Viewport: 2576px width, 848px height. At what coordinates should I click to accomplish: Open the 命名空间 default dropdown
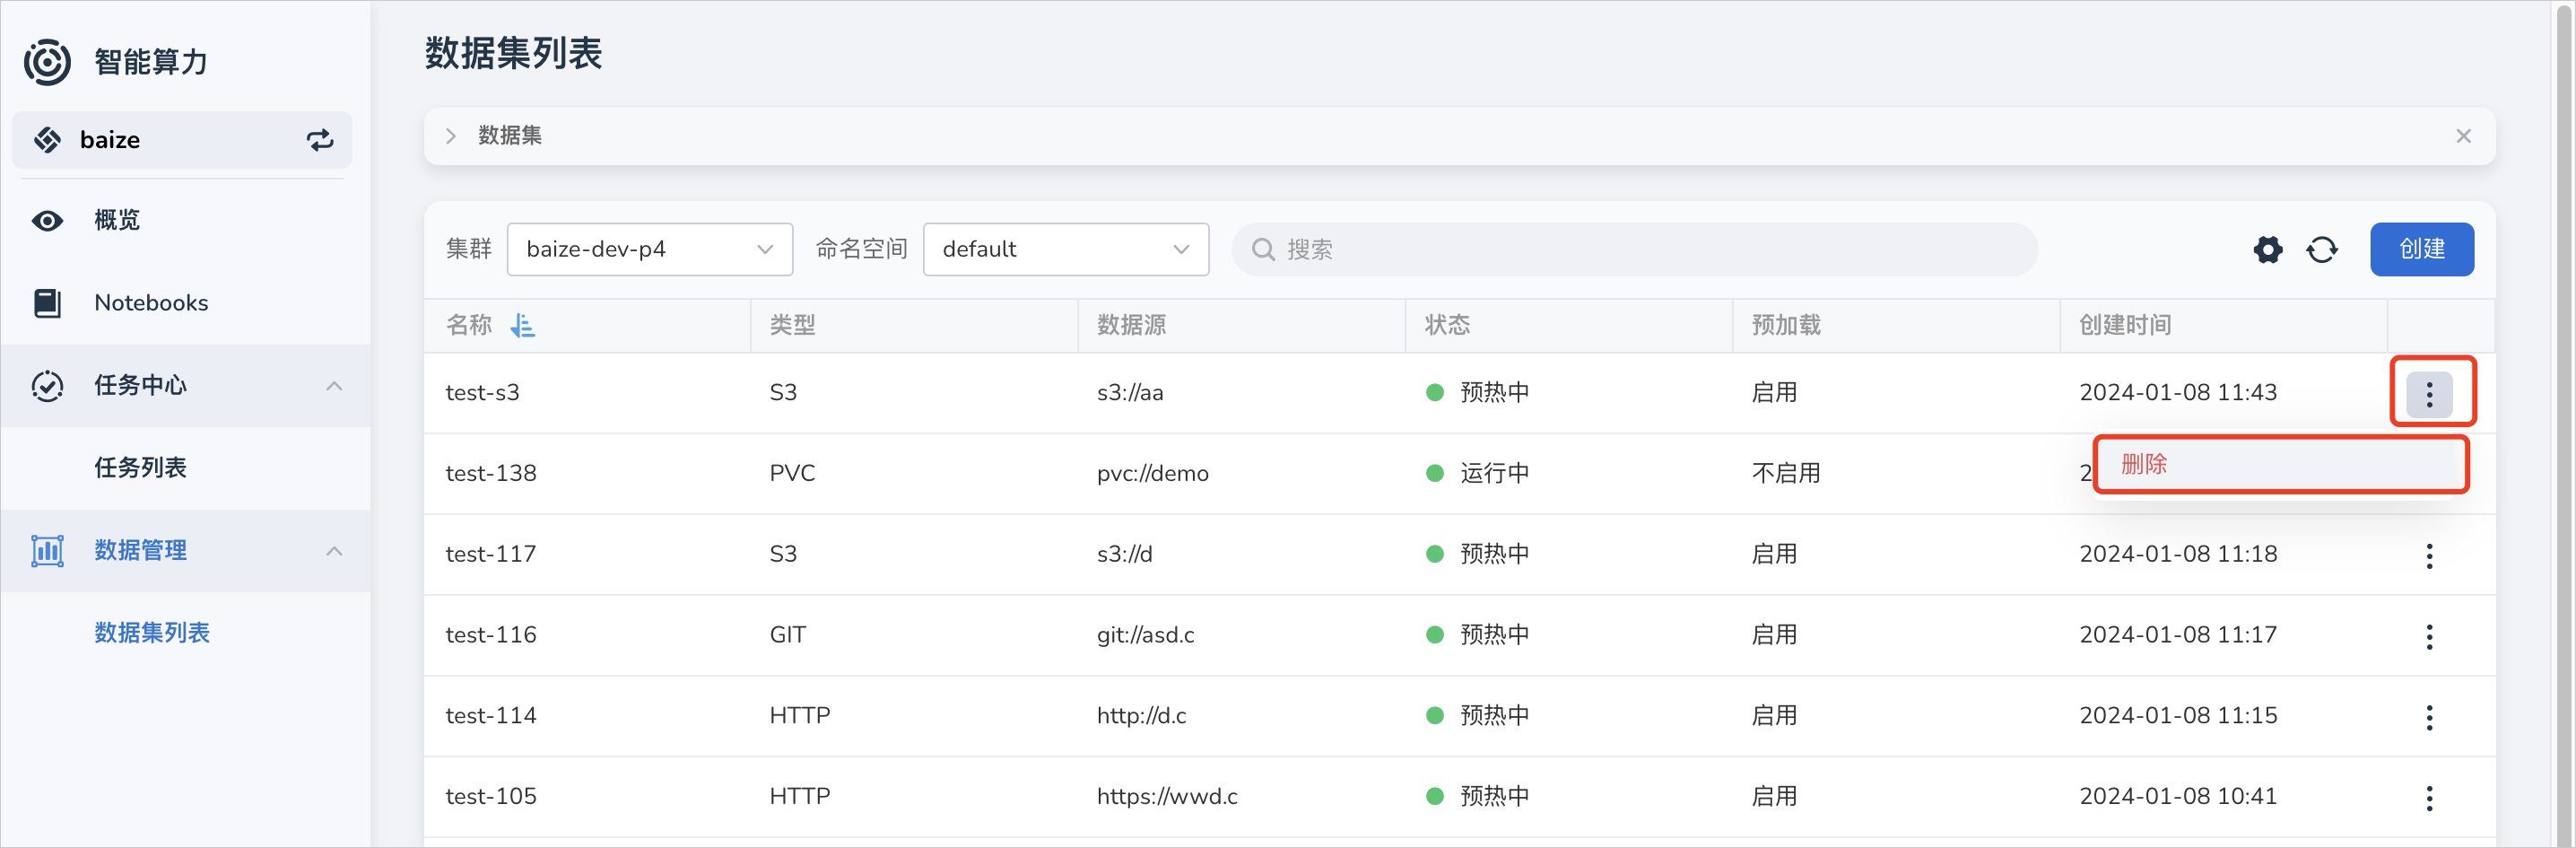(x=1066, y=250)
